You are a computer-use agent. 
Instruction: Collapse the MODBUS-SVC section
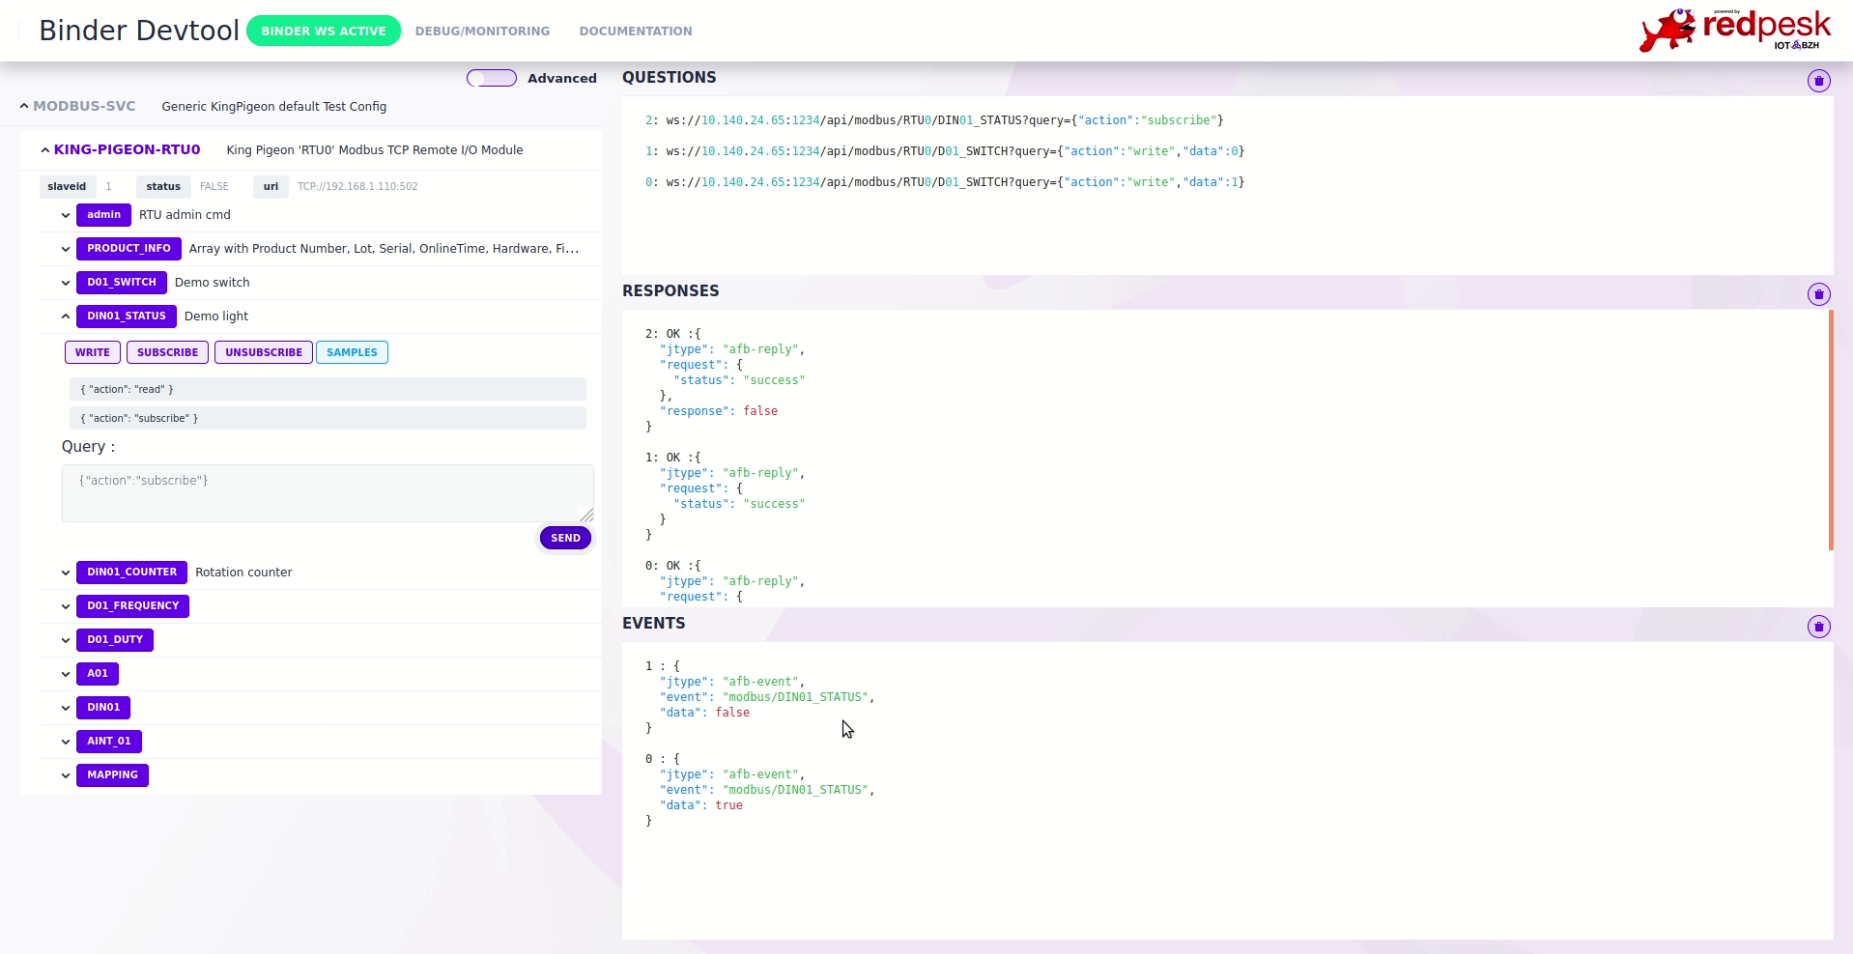24,106
